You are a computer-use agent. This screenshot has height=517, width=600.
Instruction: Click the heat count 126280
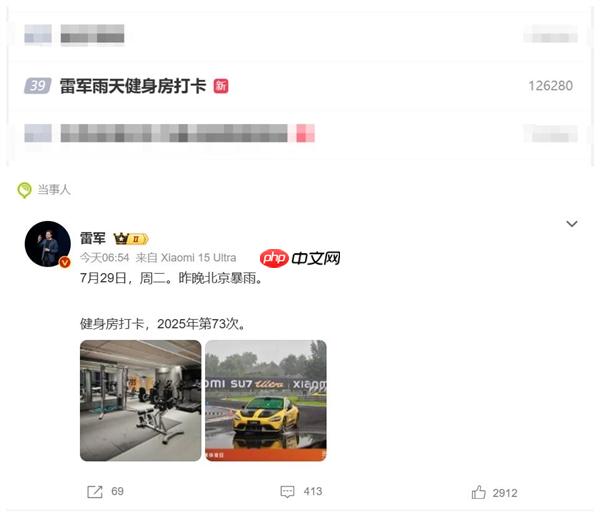click(550, 86)
